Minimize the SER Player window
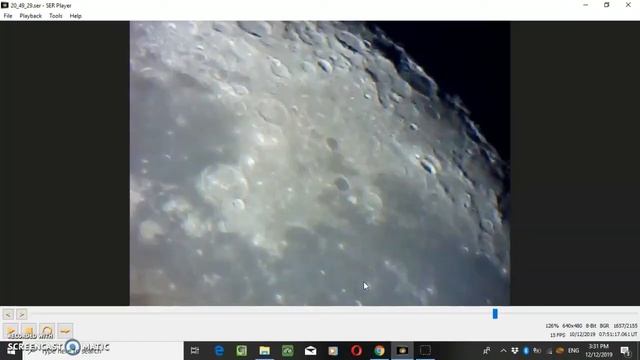640x360 pixels. tap(585, 5)
